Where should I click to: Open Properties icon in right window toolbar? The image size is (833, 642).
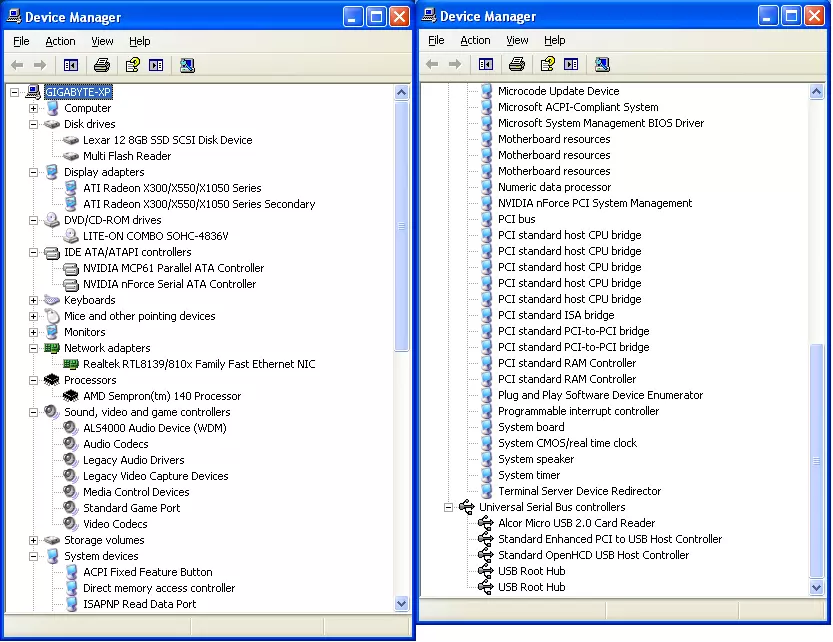pos(547,64)
